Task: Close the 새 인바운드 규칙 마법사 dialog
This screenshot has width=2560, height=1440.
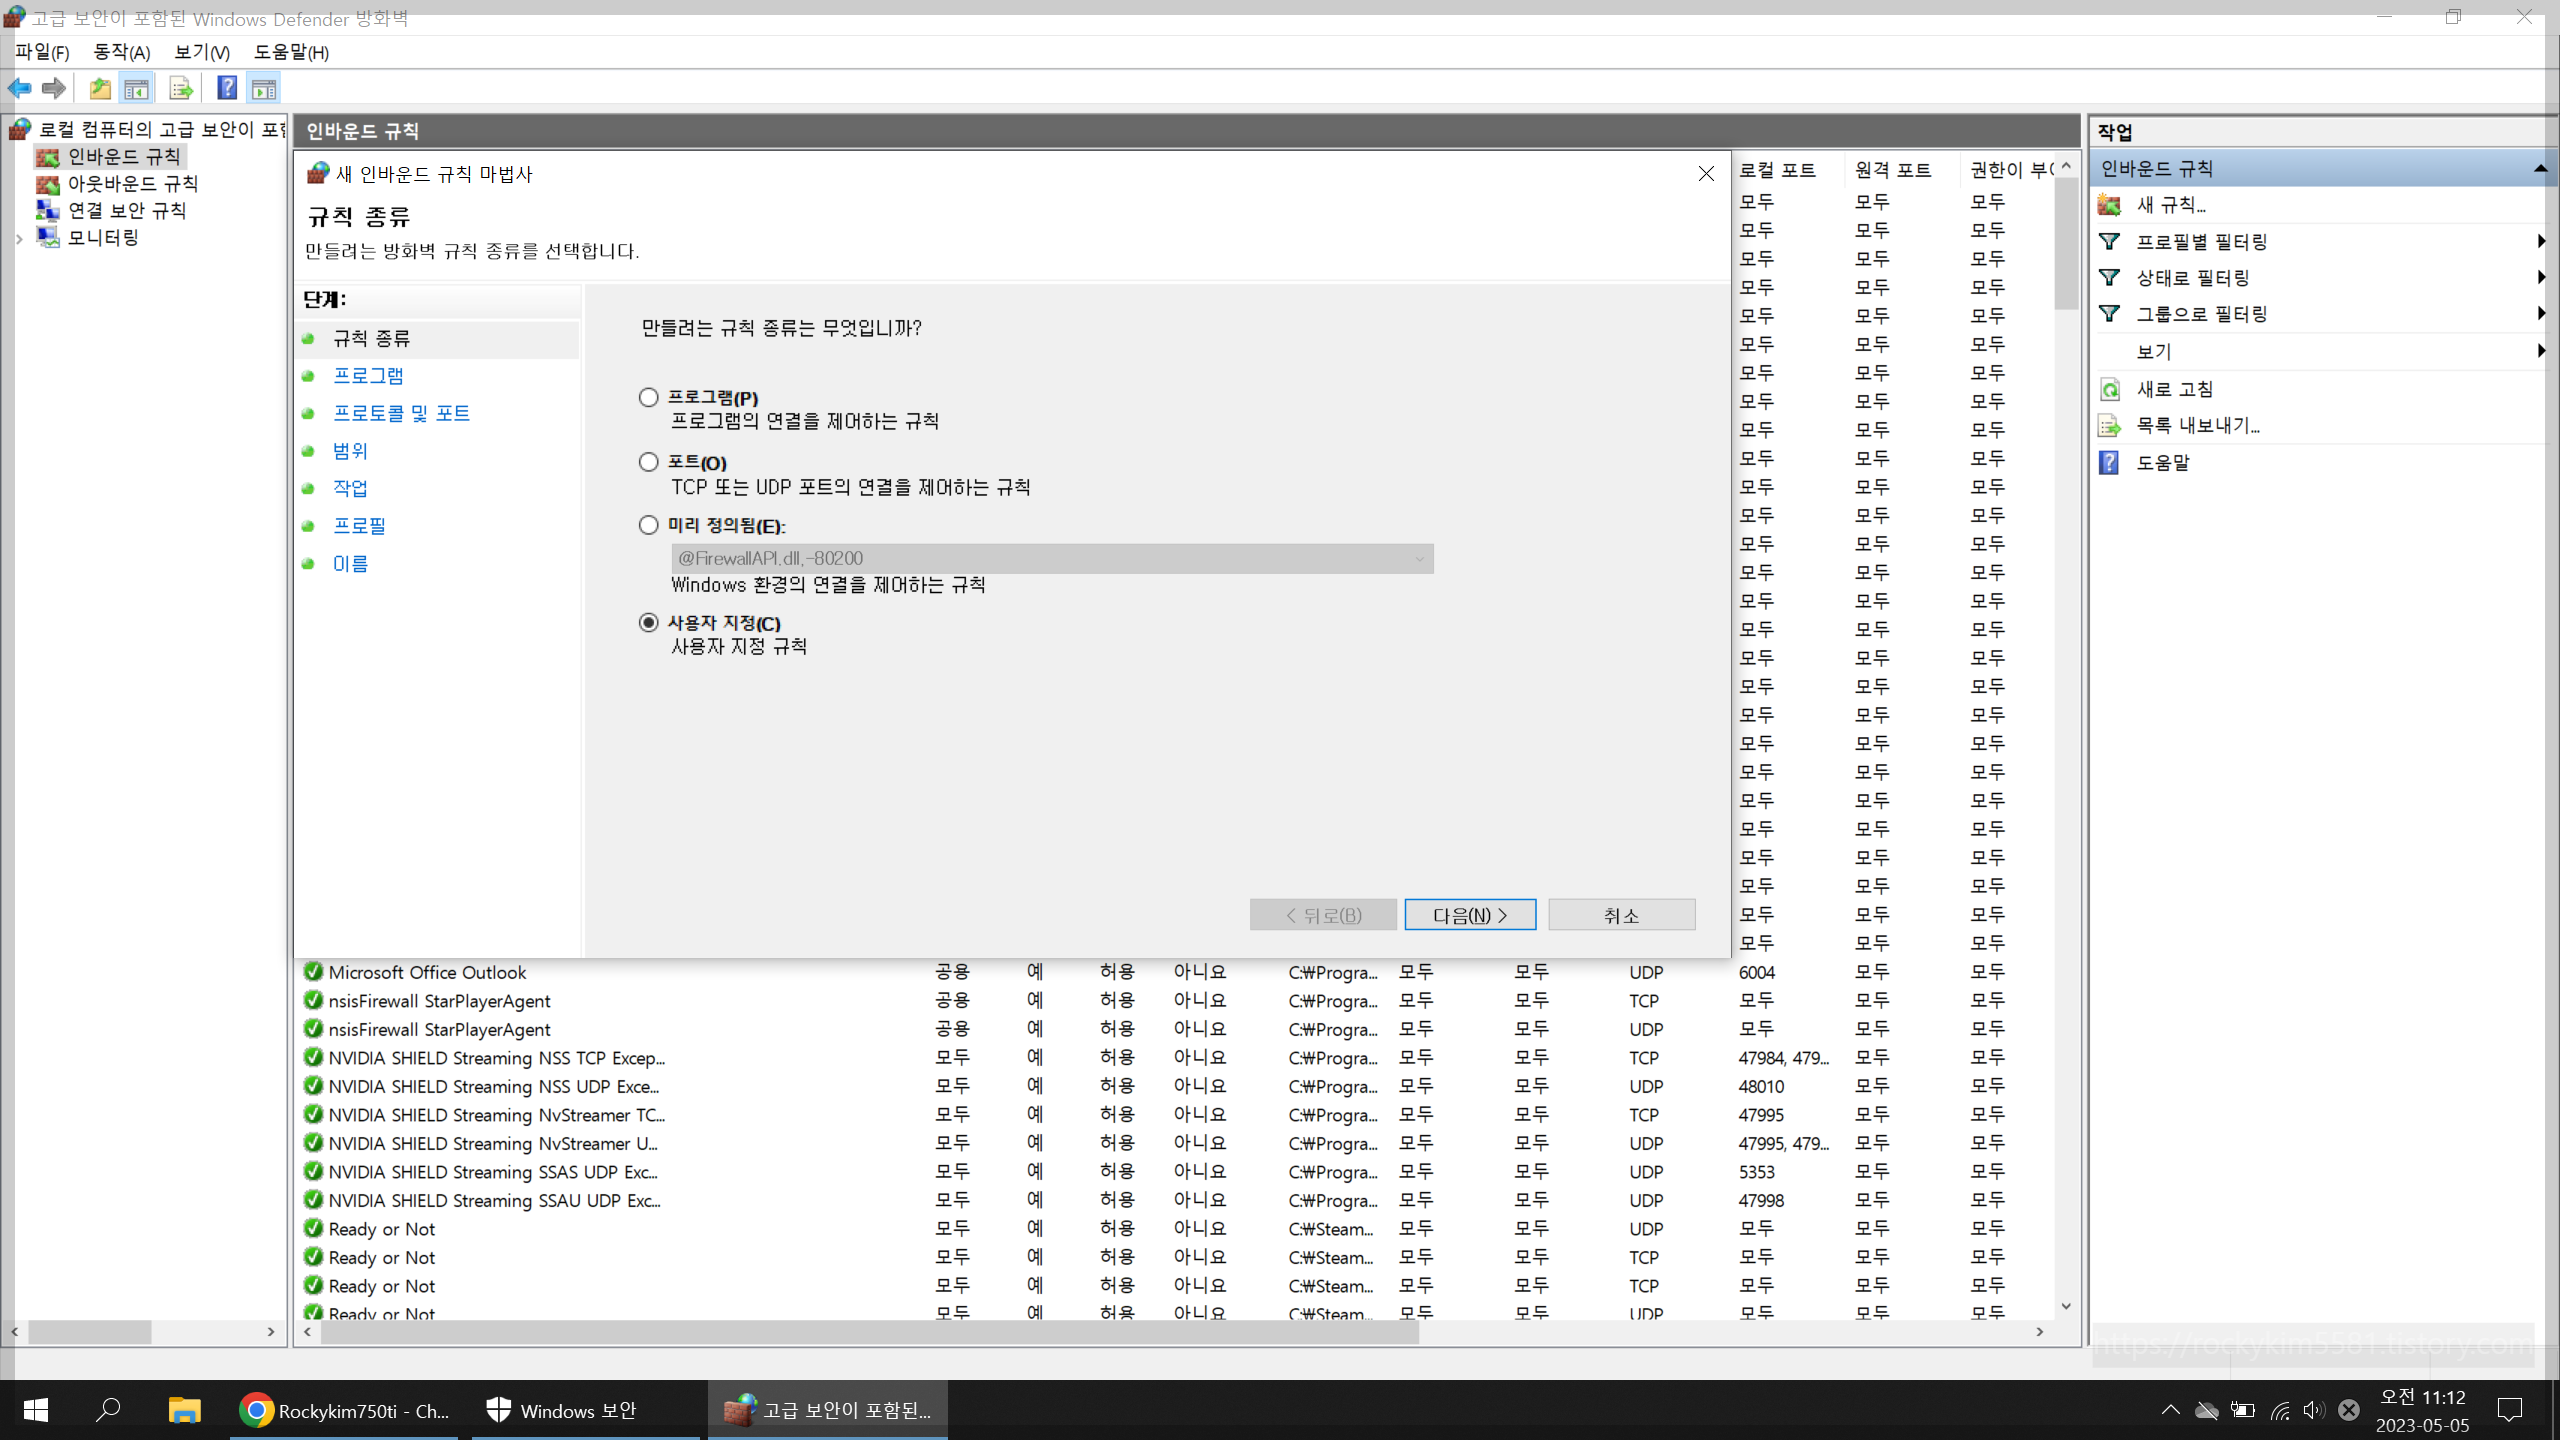Action: (x=1706, y=174)
